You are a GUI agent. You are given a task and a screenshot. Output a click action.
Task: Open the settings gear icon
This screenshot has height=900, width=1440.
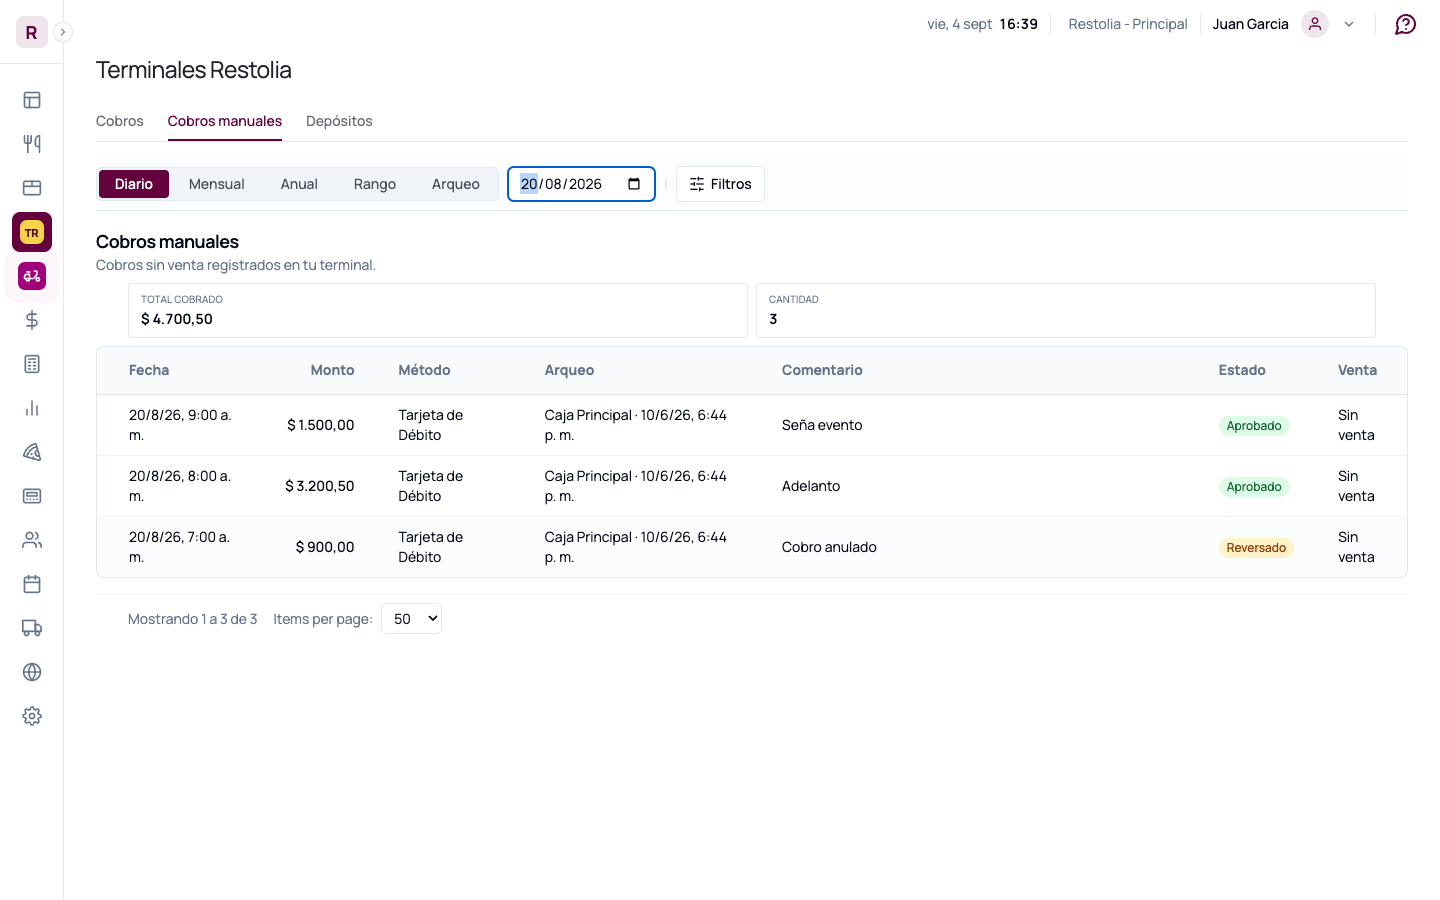32,716
